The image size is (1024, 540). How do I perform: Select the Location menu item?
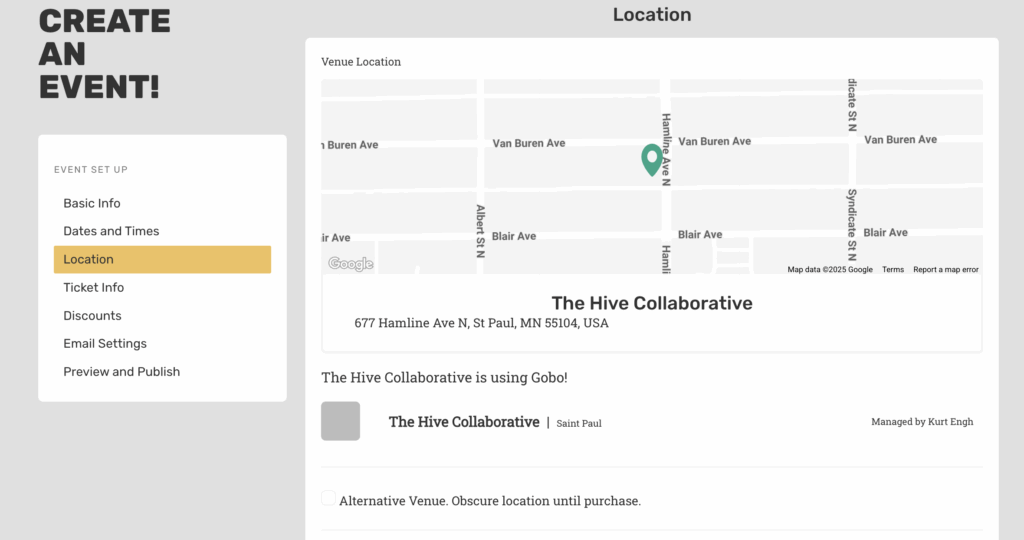pos(162,259)
